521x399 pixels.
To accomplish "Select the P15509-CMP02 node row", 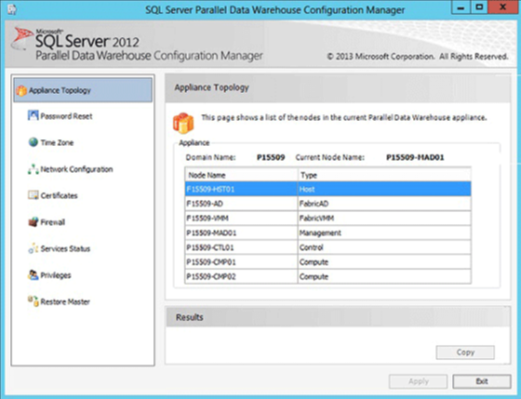I will click(328, 276).
